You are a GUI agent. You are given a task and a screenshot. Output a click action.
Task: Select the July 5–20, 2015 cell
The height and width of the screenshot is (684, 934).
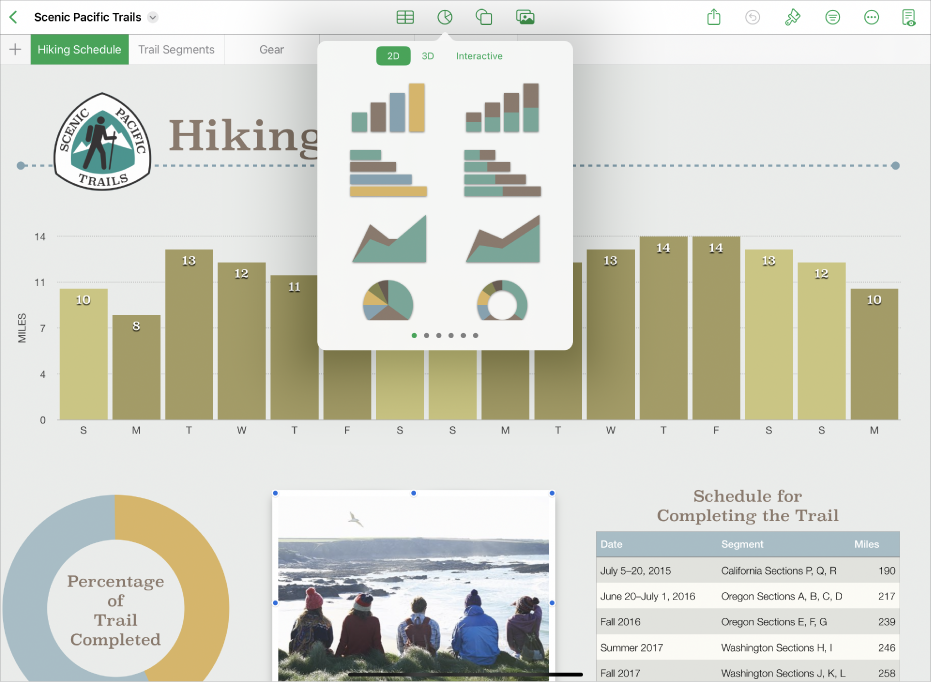(x=656, y=571)
